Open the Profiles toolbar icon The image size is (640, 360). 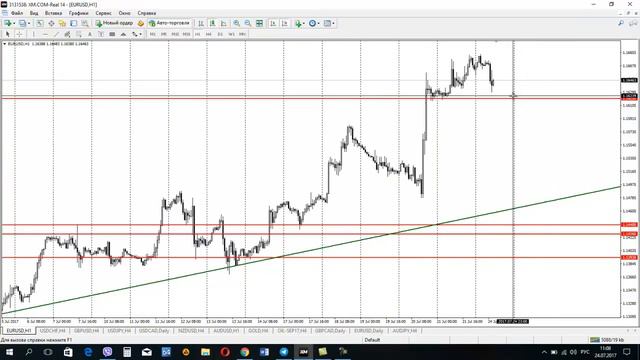click(x=22, y=23)
